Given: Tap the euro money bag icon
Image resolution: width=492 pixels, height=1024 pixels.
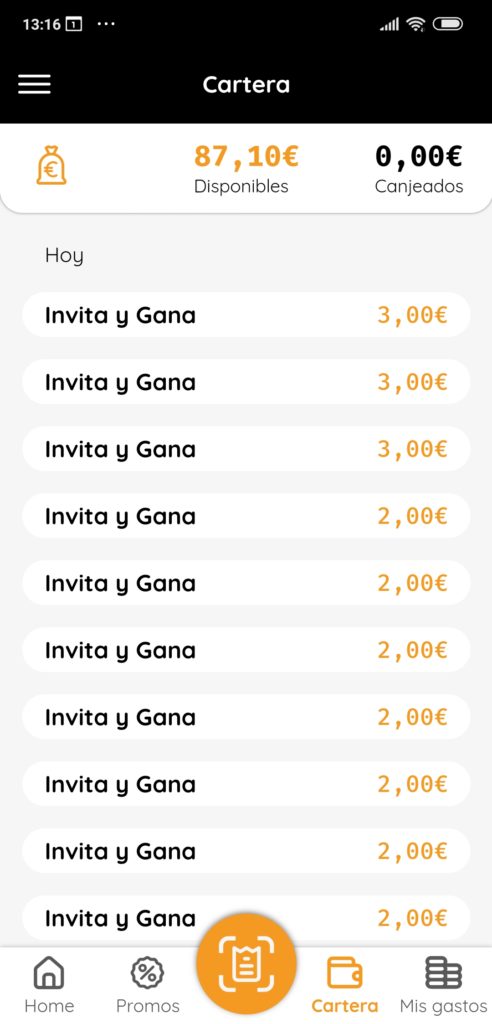Looking at the screenshot, I should click(x=51, y=165).
